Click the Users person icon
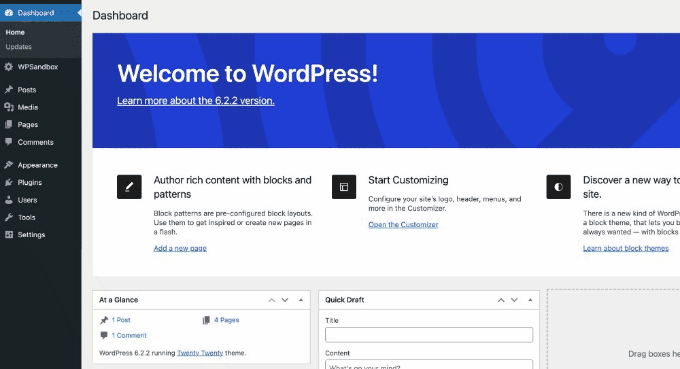The height and width of the screenshot is (369, 680). [9, 200]
